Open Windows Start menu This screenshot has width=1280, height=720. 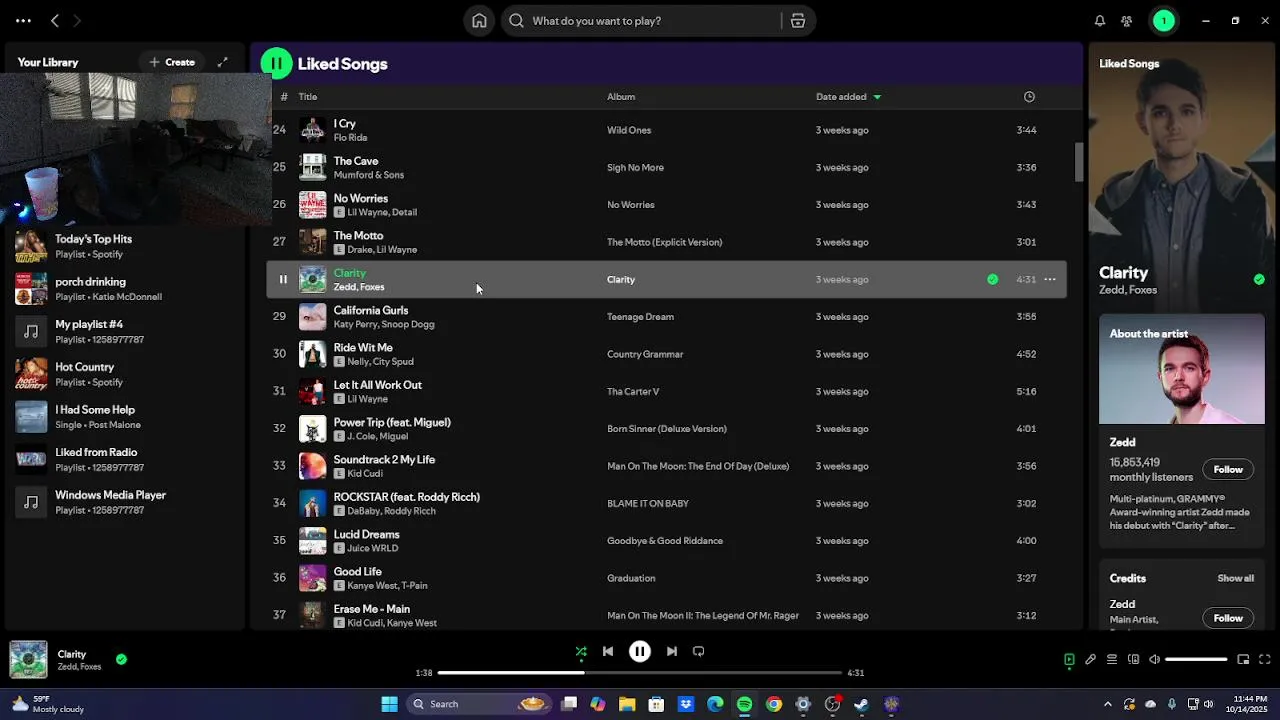point(389,705)
